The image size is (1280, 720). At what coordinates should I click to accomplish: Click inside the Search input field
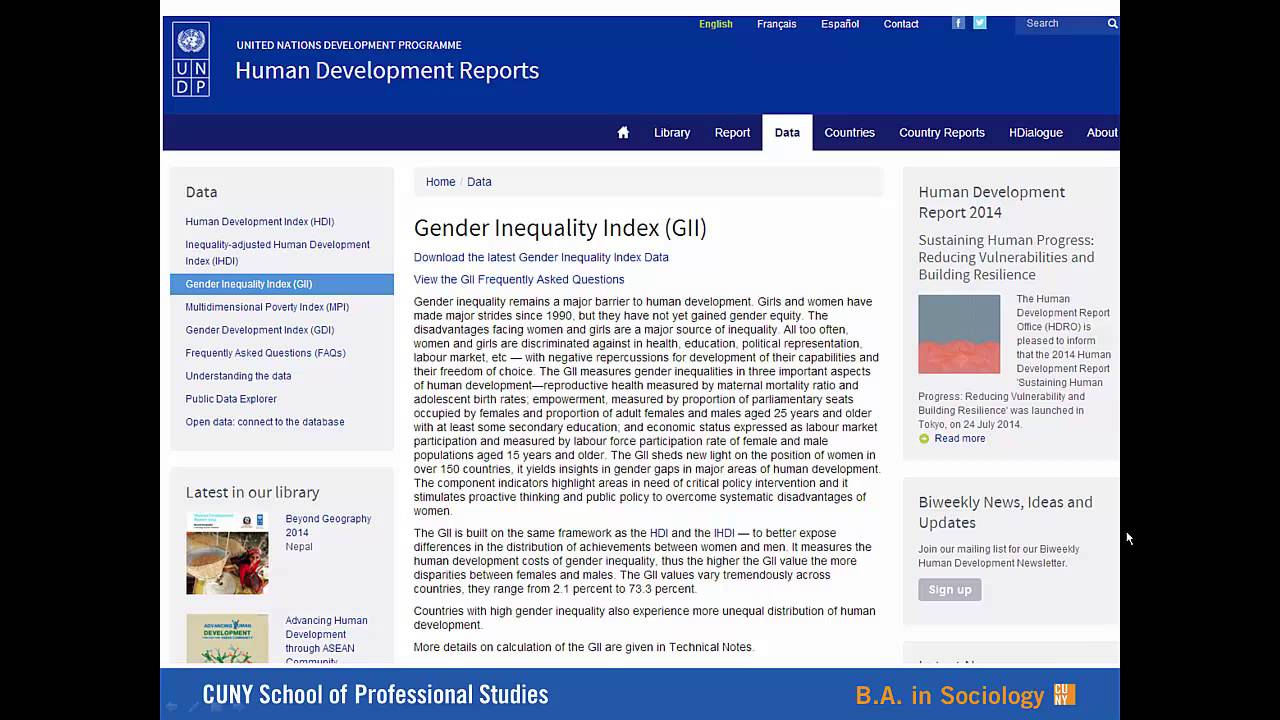pyautogui.click(x=1062, y=23)
